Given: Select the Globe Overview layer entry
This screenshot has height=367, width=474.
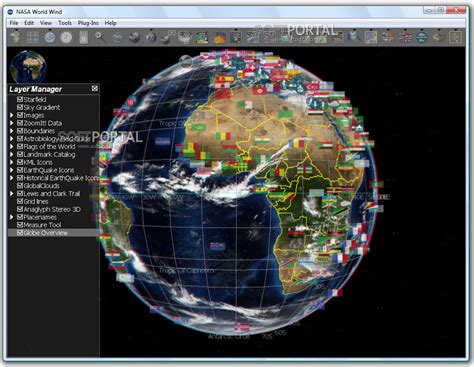Looking at the screenshot, I should point(53,233).
